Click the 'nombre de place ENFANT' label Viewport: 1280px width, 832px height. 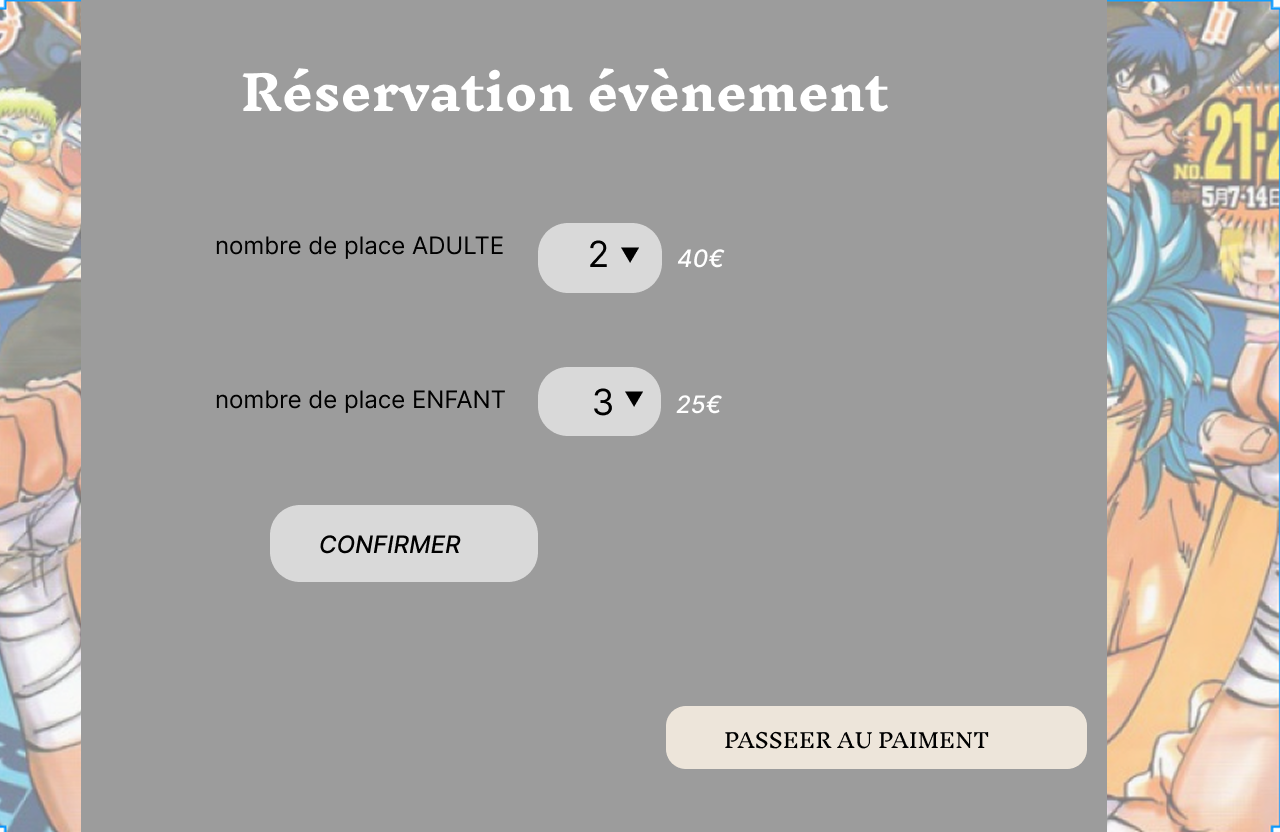(x=359, y=400)
